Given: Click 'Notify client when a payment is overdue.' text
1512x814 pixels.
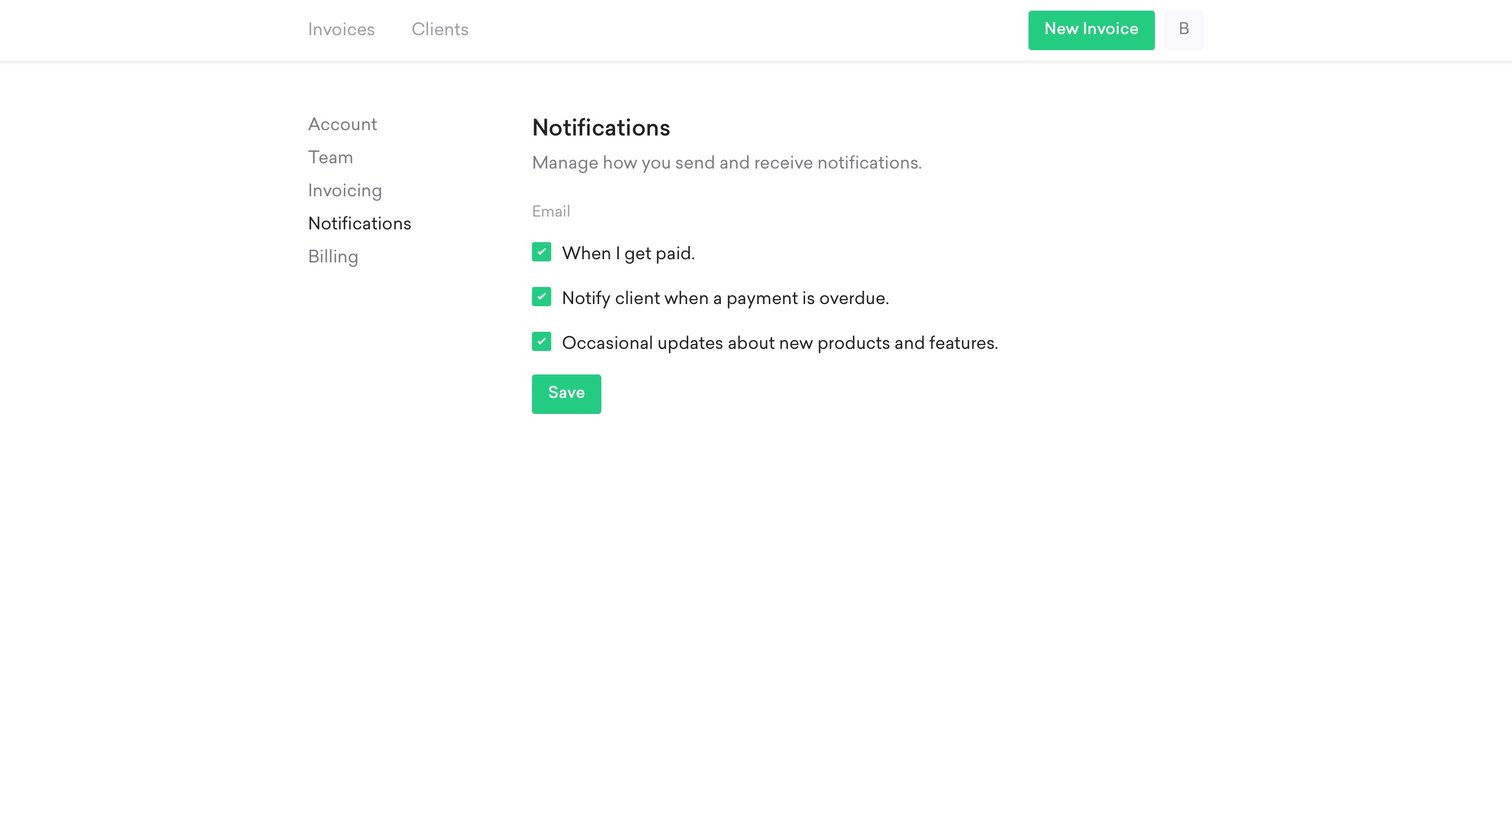Looking at the screenshot, I should (725, 299).
